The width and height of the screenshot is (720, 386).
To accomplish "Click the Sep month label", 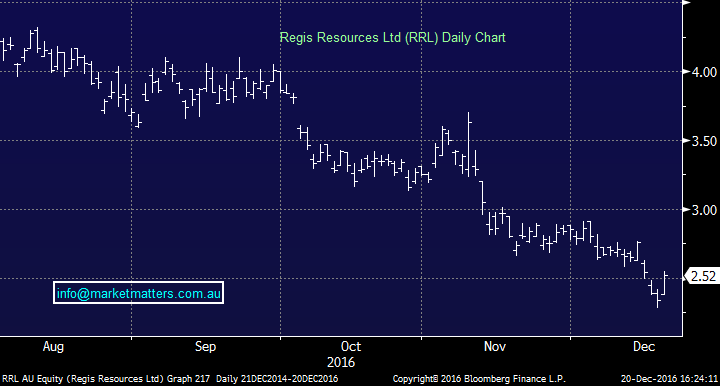I will pyautogui.click(x=205, y=347).
